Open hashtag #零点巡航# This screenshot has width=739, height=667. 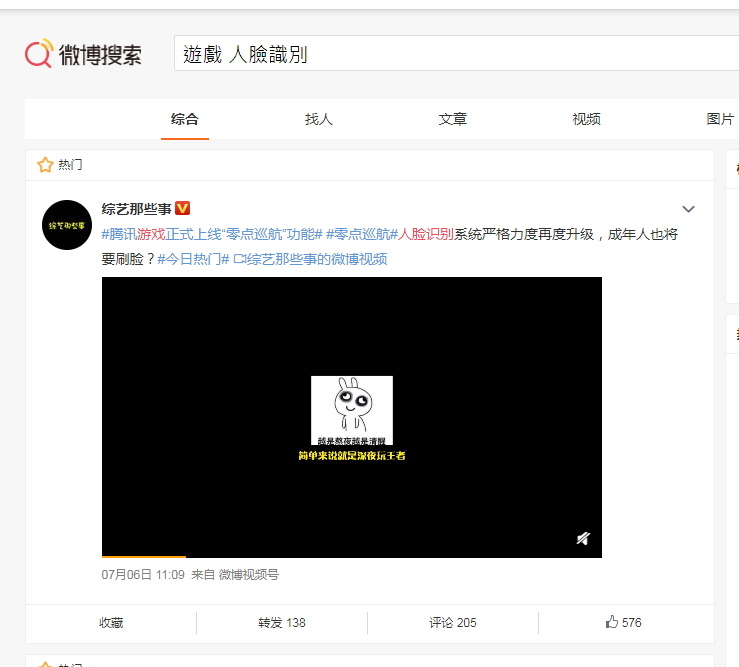click(362, 234)
